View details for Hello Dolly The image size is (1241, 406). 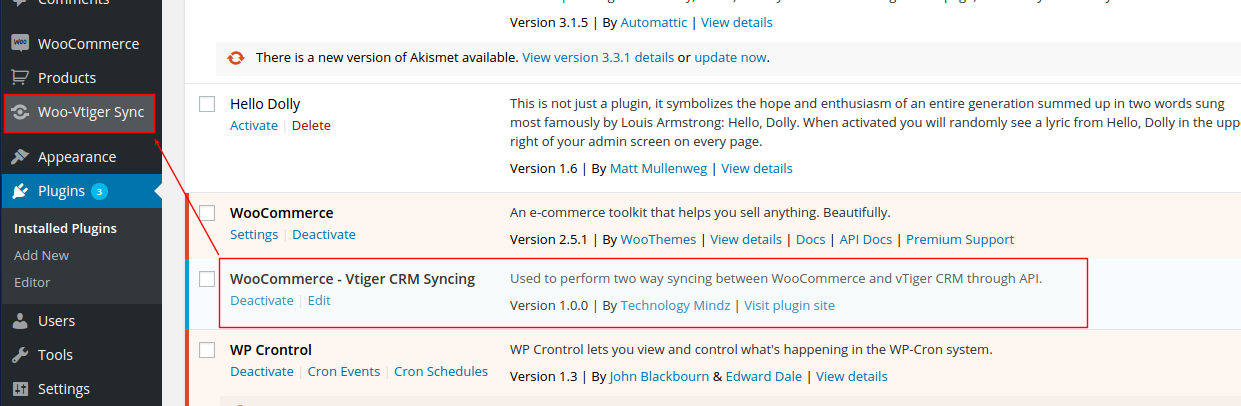click(x=757, y=168)
